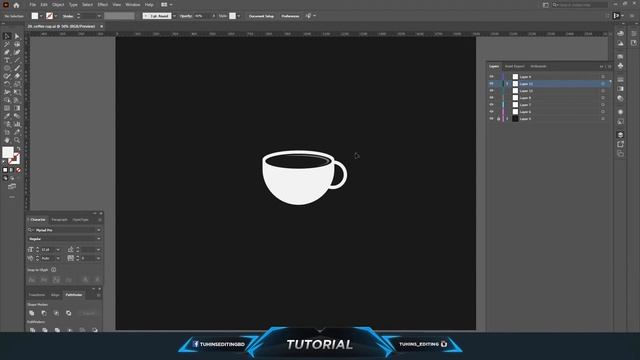The image size is (640, 360).
Task: Hide Layer 6 with its eye icon
Action: click(x=491, y=111)
